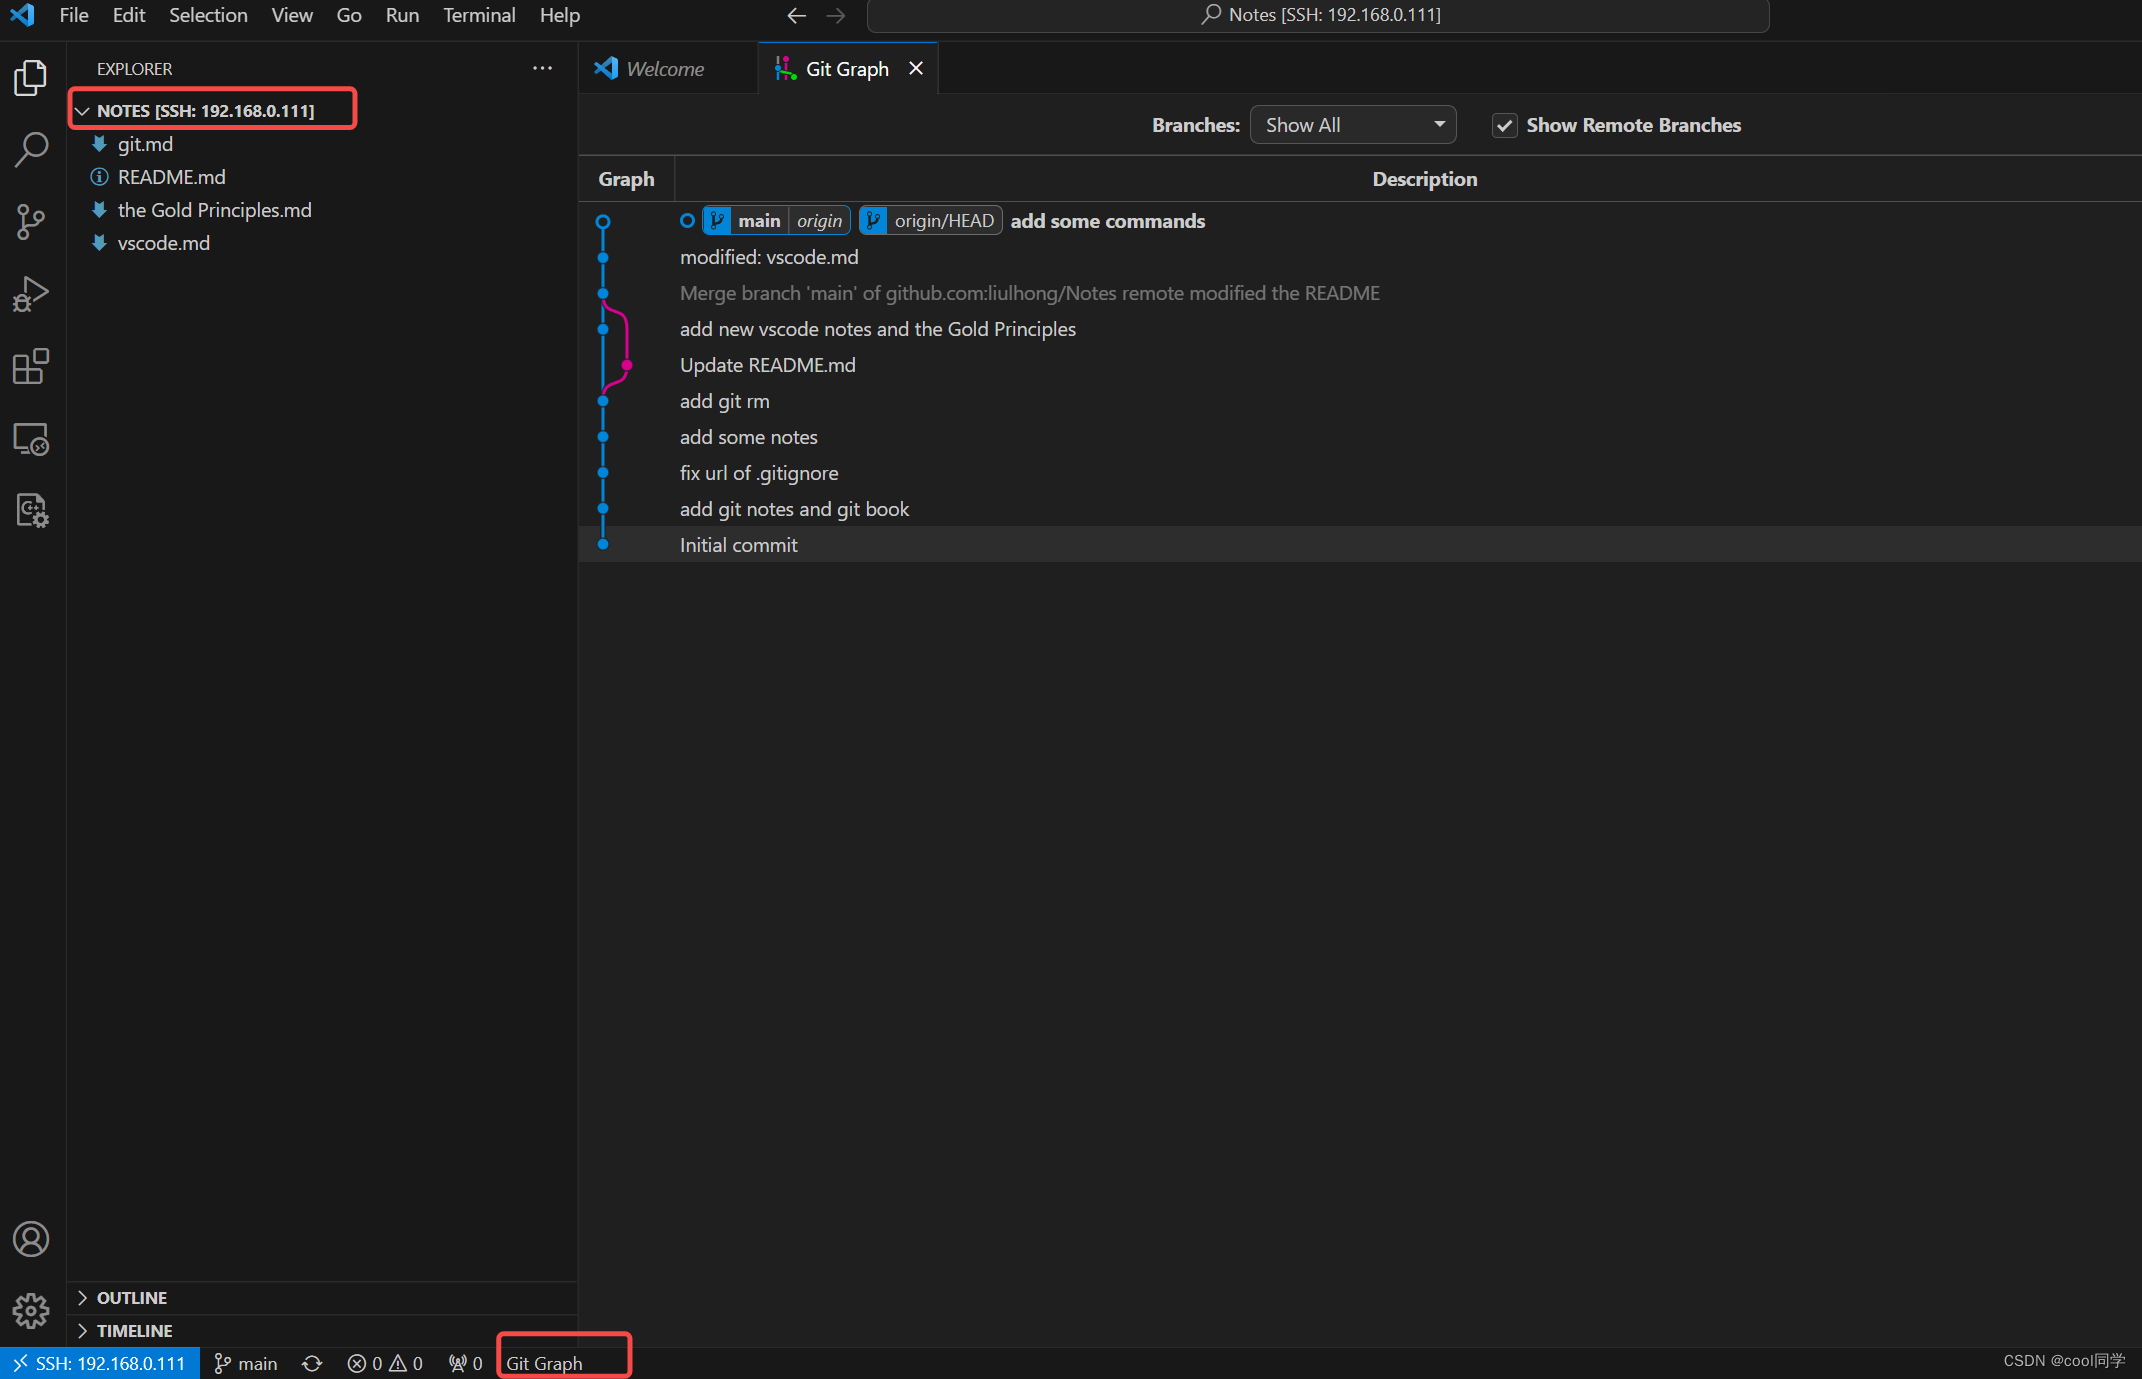
Task: Click the head commit circle in graph
Action: click(x=603, y=221)
